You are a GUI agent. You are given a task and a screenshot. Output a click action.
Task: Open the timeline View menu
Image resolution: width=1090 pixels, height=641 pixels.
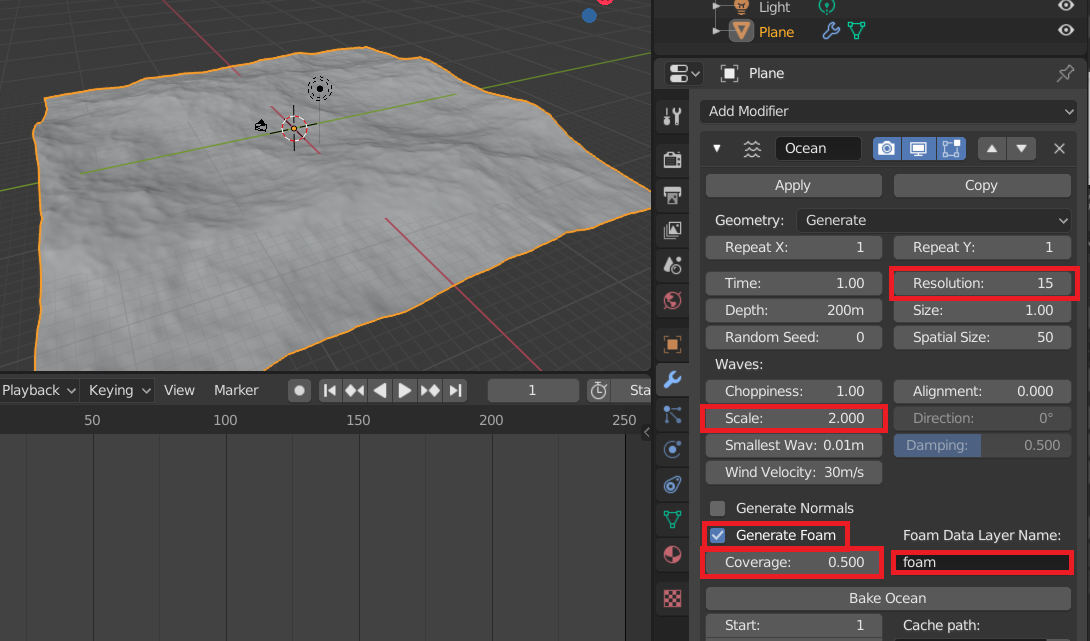pos(179,391)
